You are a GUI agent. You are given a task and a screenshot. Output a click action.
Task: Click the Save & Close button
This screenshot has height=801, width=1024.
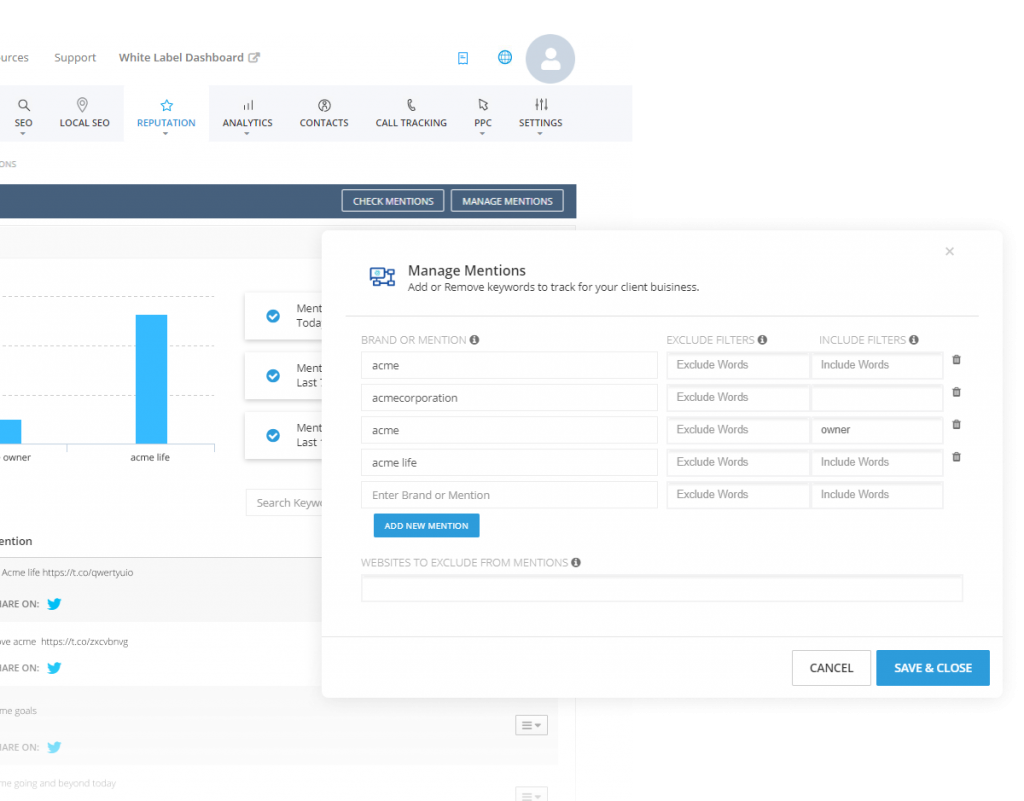click(x=933, y=668)
